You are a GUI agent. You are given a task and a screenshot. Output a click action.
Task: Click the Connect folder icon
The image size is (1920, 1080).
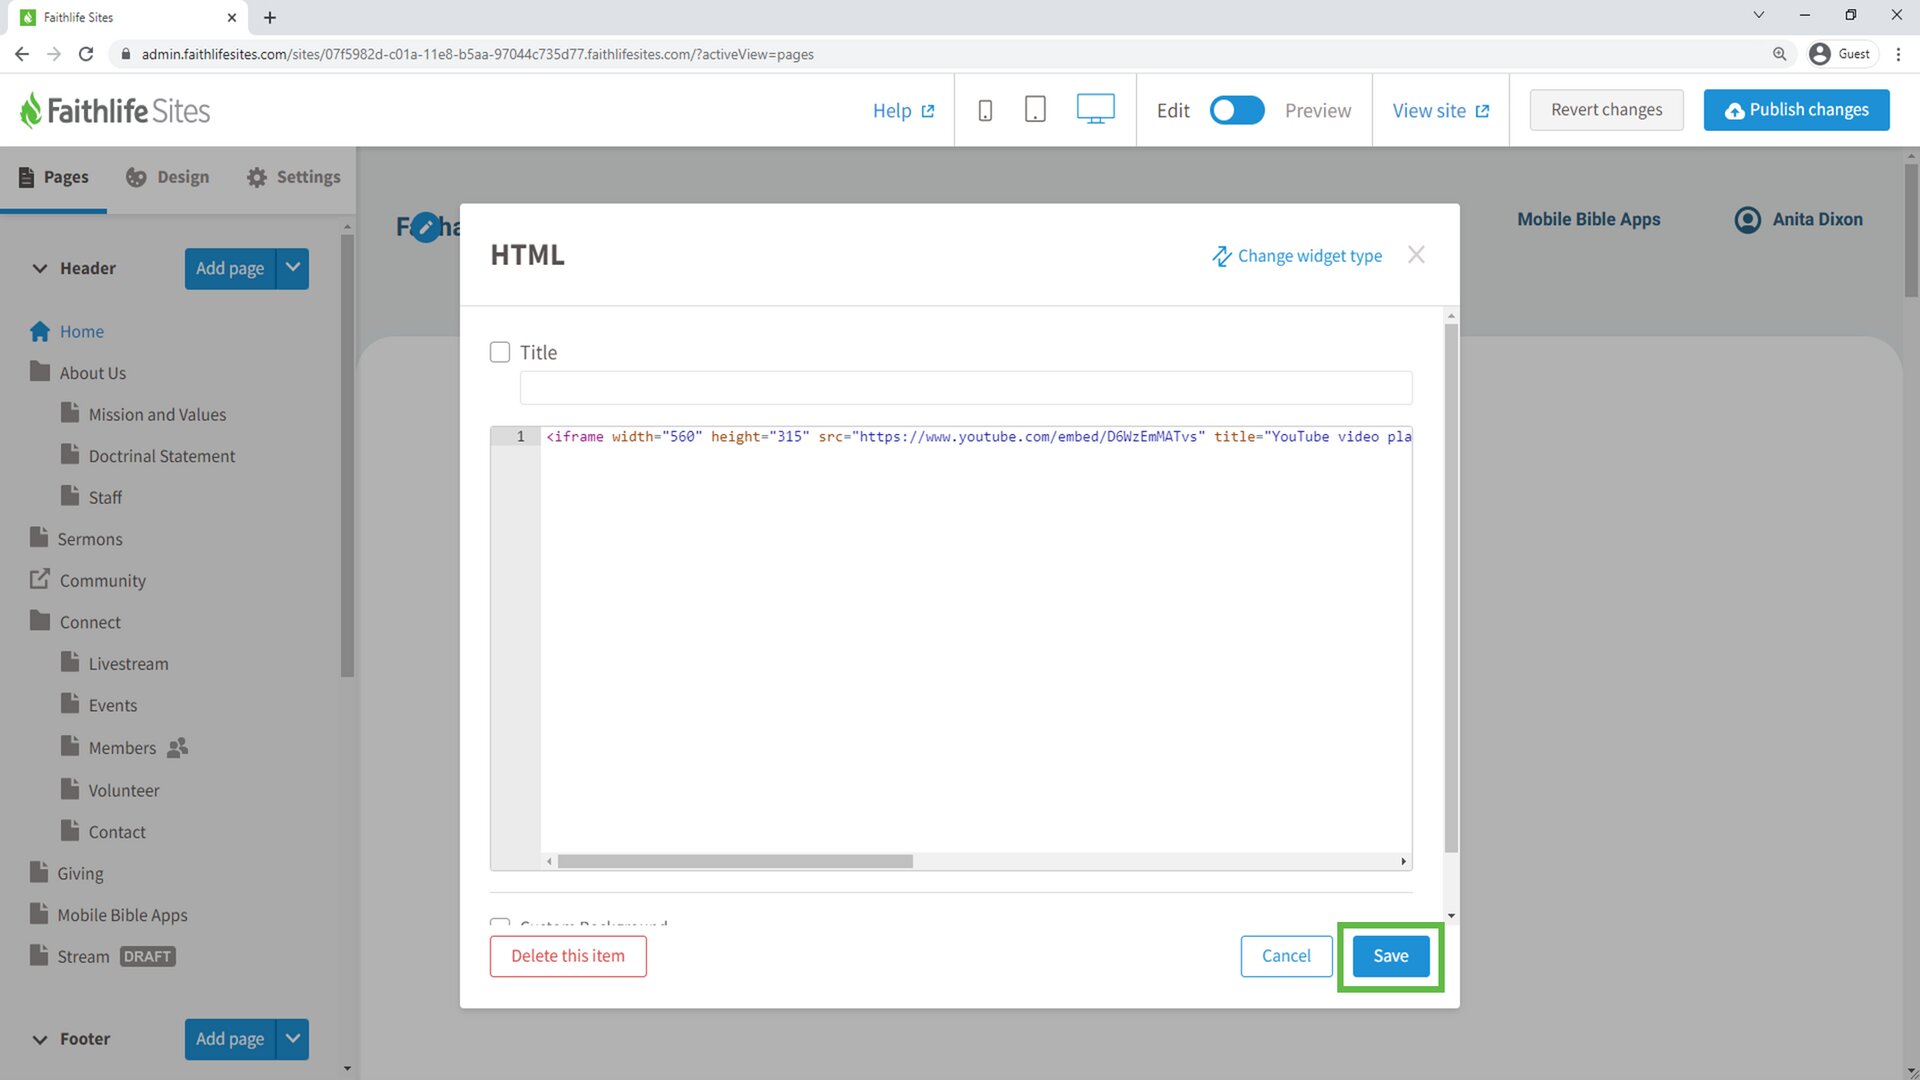point(40,621)
